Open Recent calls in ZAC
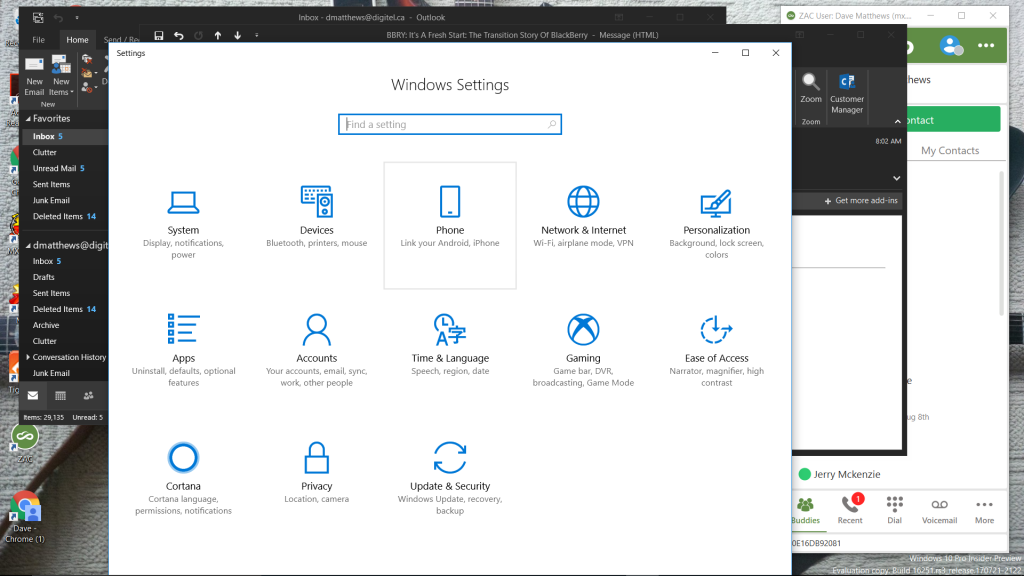Viewport: 1024px width, 576px height. [850, 510]
